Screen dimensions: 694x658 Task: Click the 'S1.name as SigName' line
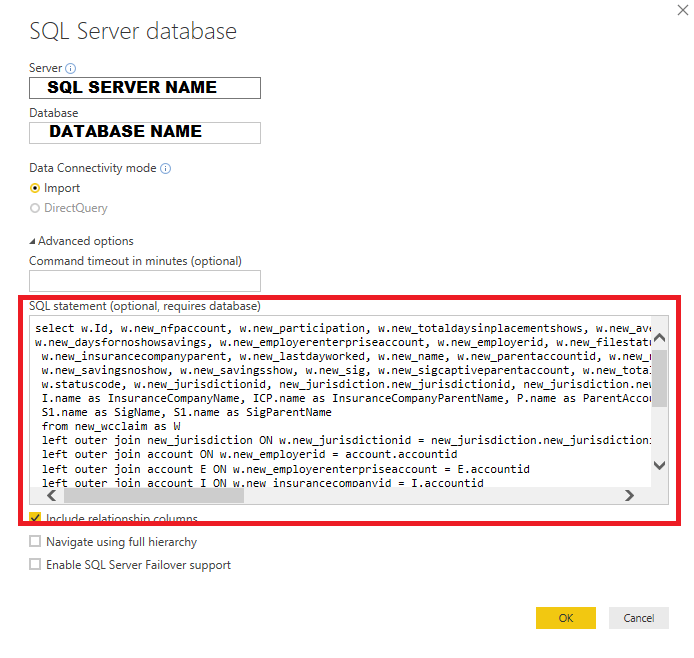pos(186,412)
